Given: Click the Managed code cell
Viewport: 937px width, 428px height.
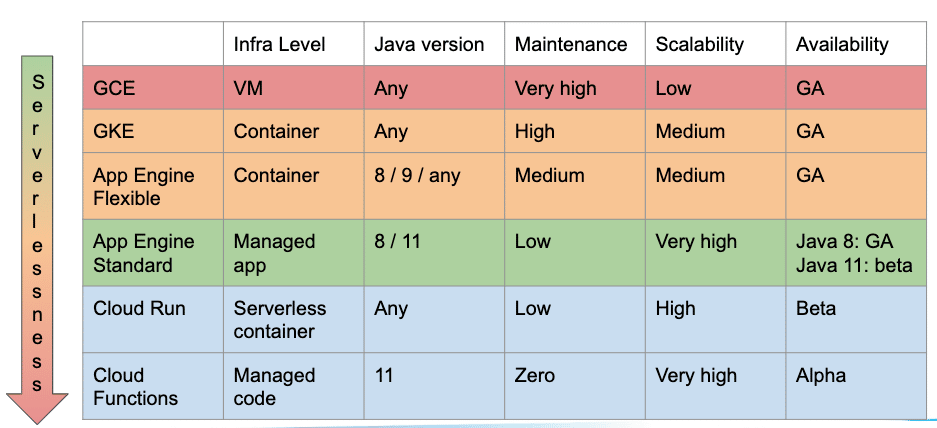Looking at the screenshot, I should pos(294,386).
